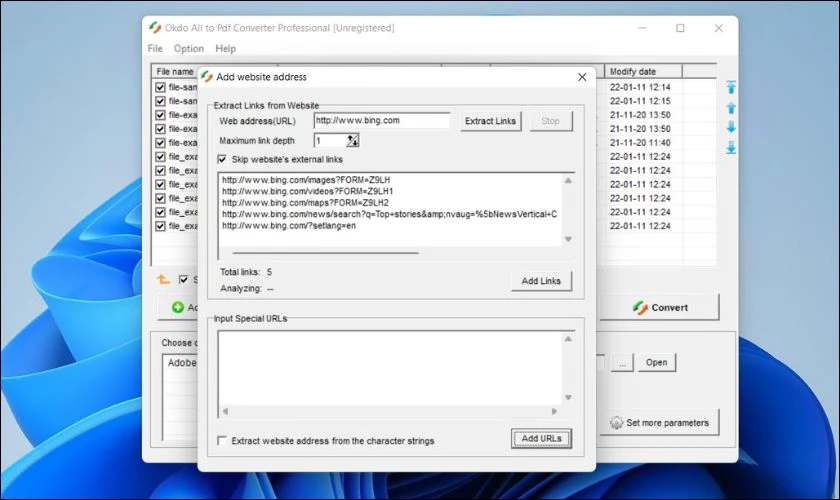Select the bing.com/?setlang=en link
This screenshot has height=500, width=840.
point(289,226)
